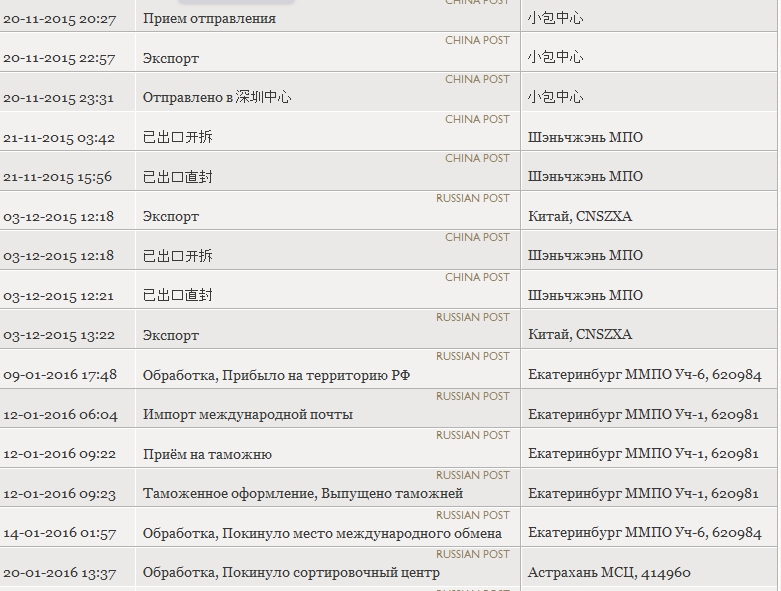Click the timestamp 03-12-2015 13:22
The width and height of the screenshot is (781, 591).
click(x=59, y=336)
